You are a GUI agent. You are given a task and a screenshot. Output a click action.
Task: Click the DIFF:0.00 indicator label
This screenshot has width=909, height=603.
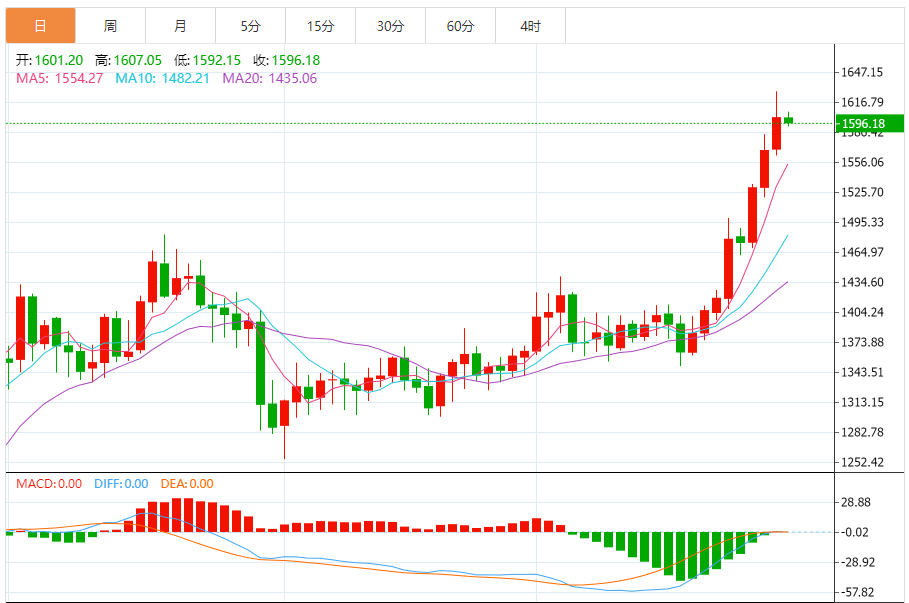tap(121, 484)
